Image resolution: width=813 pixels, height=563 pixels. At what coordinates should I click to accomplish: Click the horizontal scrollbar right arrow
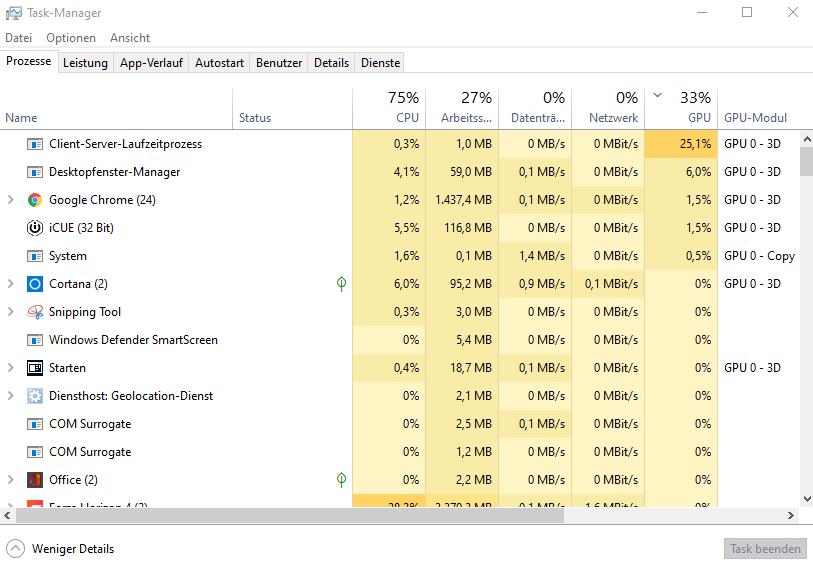[x=791, y=515]
